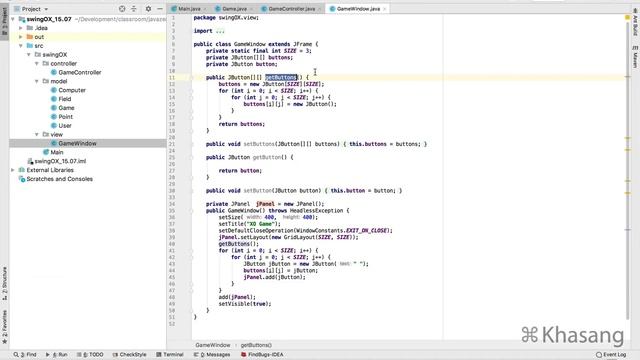Click fold marker at line 11
Screen dimensions: 640x360
[191, 78]
